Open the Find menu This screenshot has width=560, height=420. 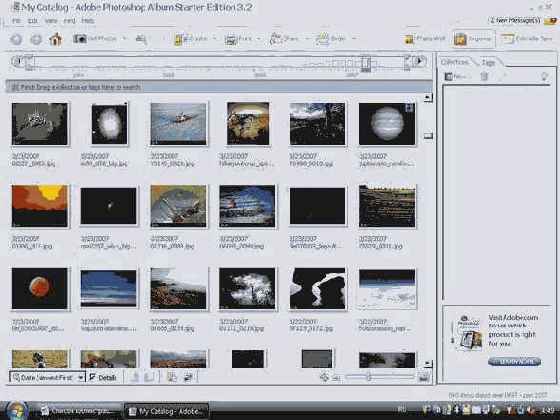(70, 21)
